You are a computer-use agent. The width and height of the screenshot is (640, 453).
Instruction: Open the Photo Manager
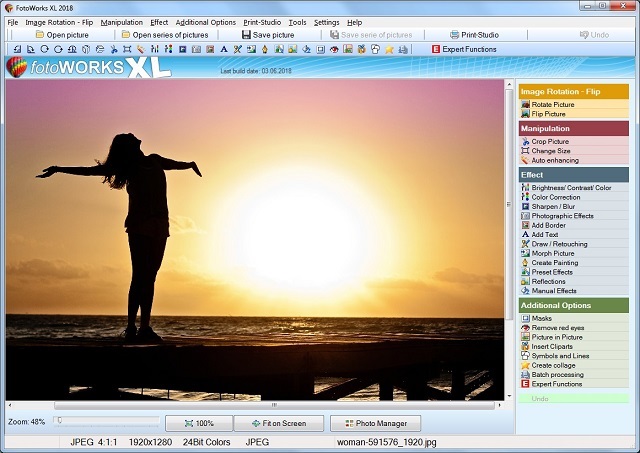(x=376, y=424)
